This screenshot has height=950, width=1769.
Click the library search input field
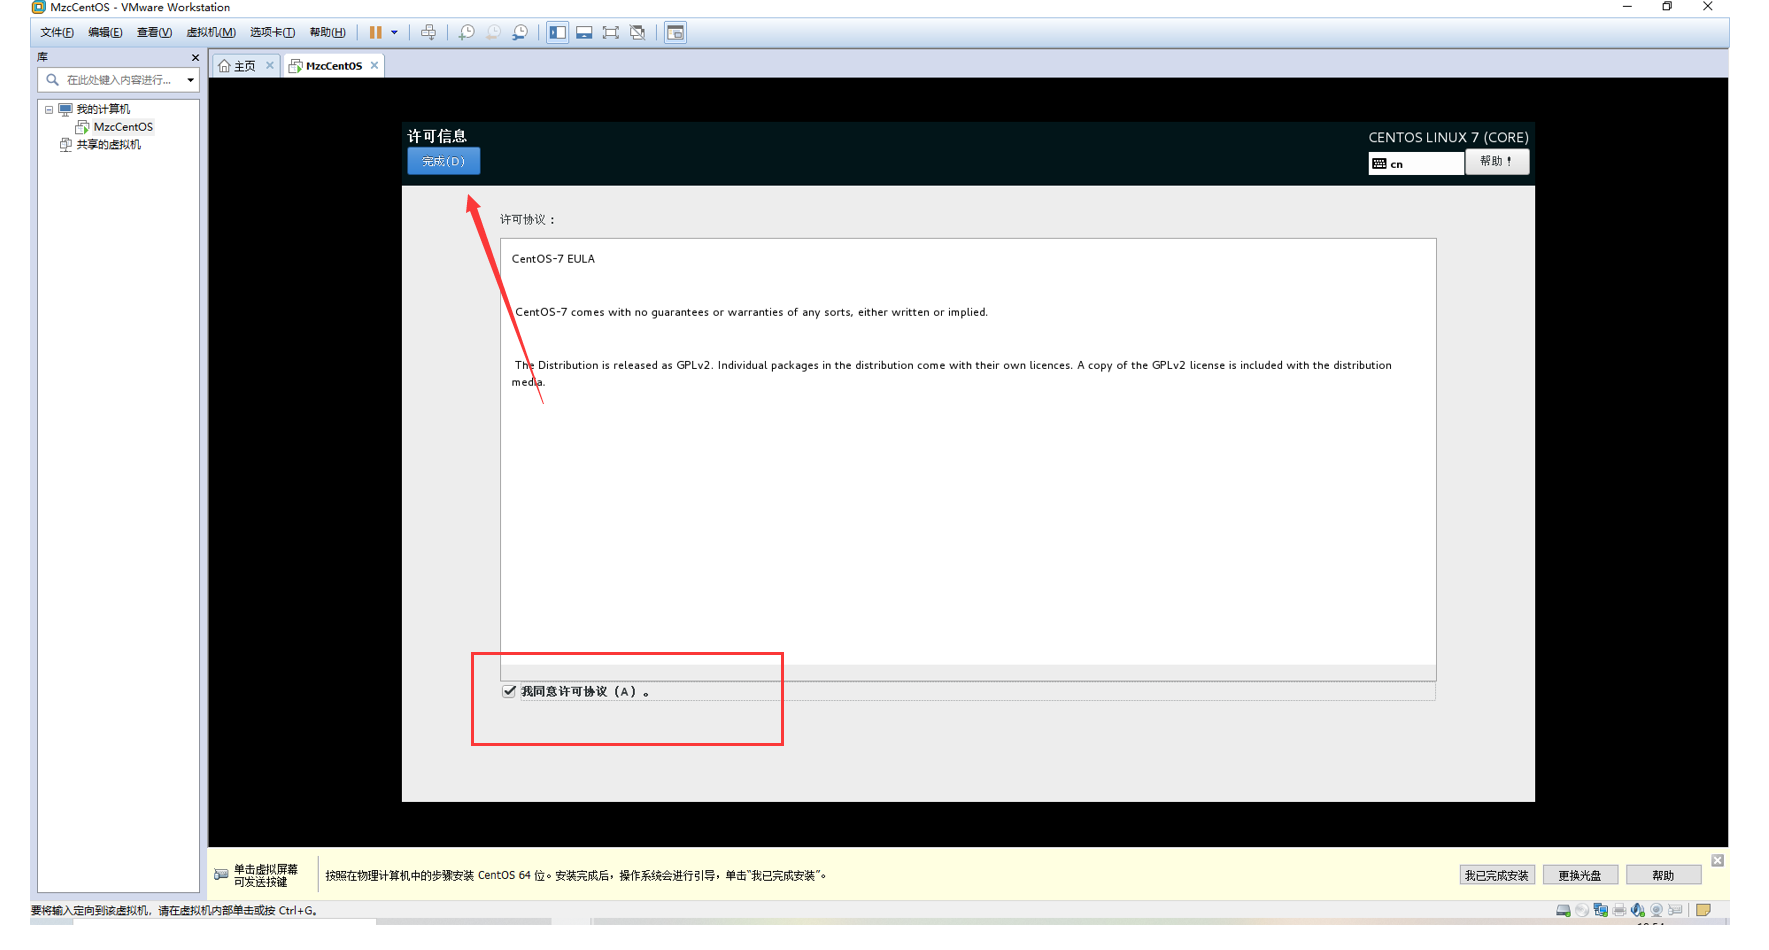pyautogui.click(x=118, y=80)
